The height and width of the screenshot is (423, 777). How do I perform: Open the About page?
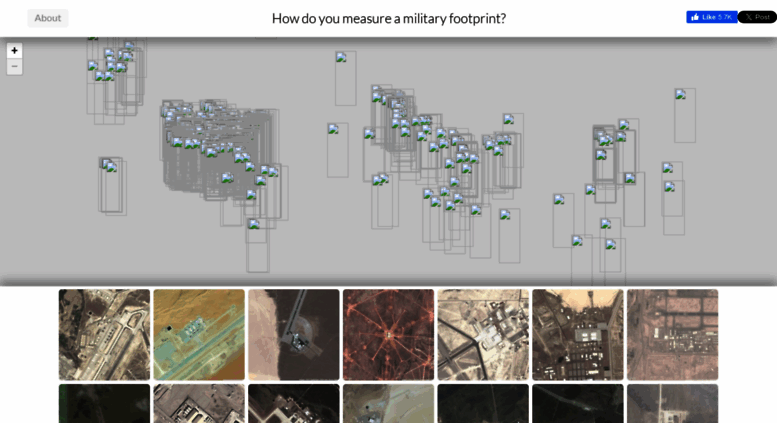pos(48,18)
